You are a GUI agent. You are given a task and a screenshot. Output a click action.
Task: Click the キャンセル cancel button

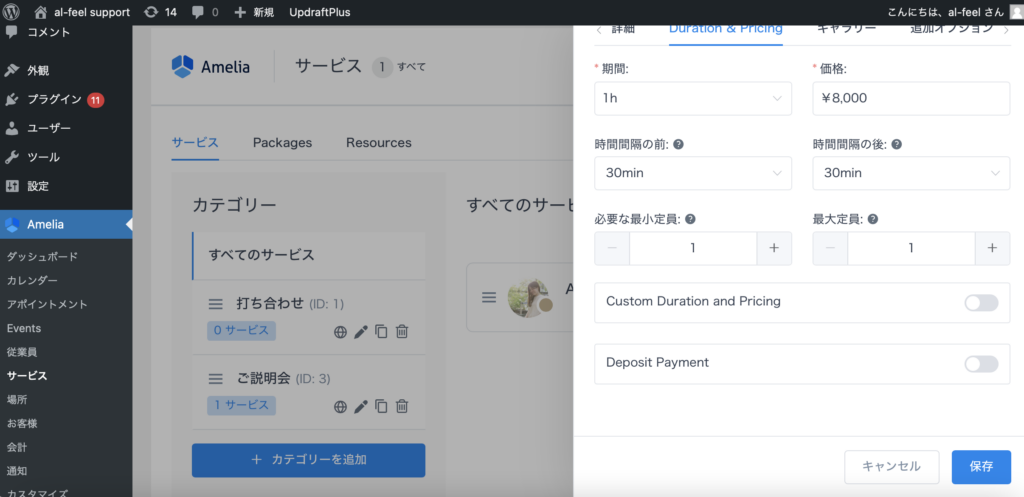[890, 467]
